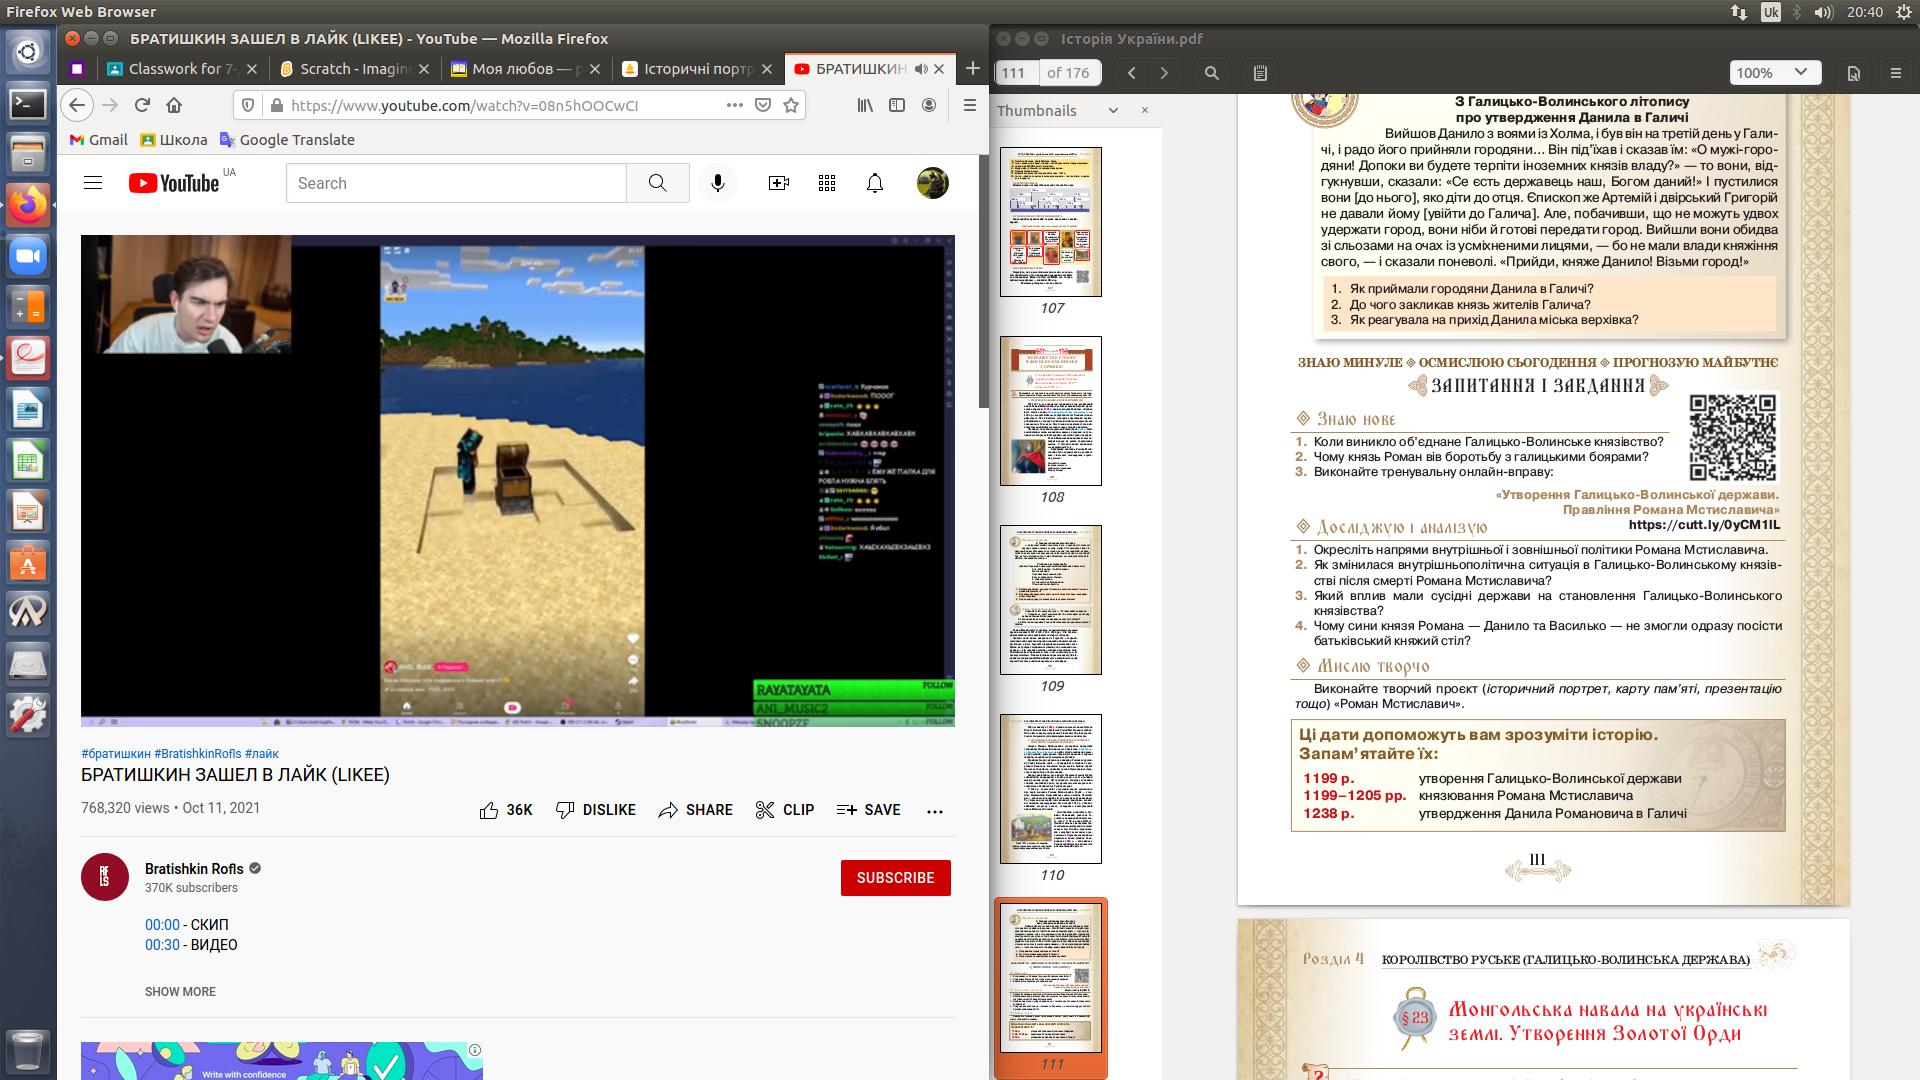Open the YouTube hamburger guide menu

[x=93, y=183]
